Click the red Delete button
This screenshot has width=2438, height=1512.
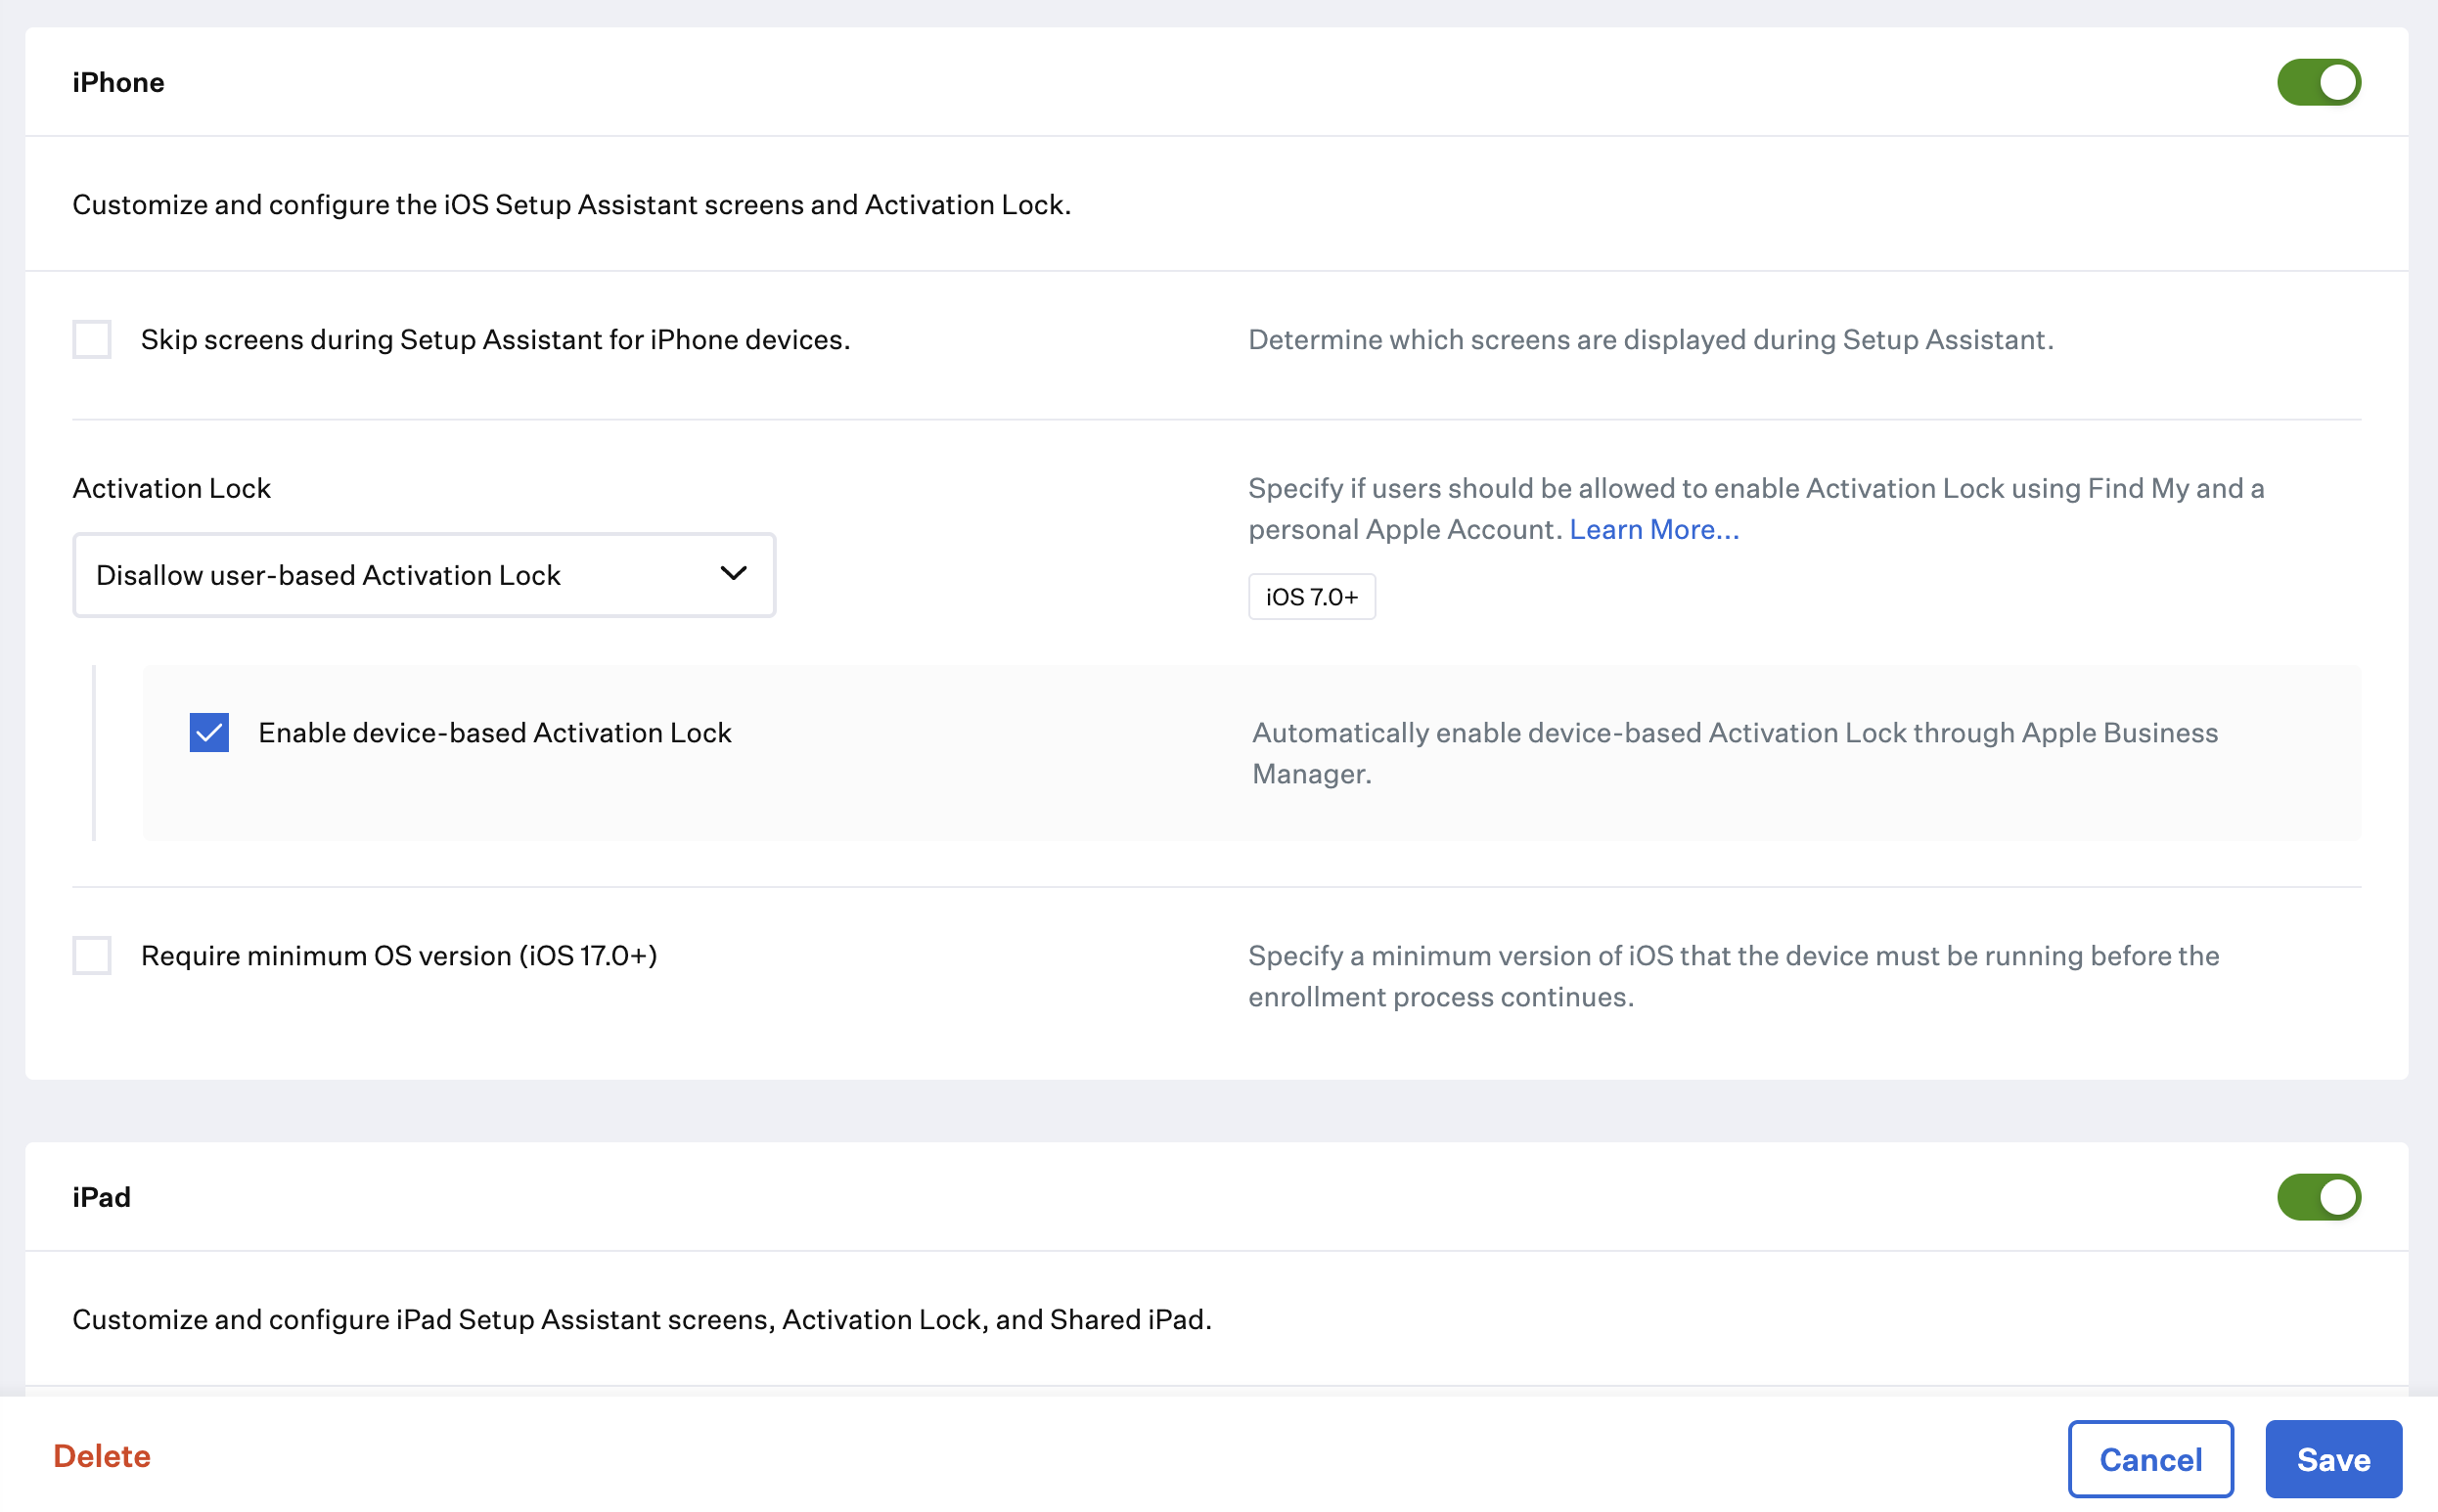coord(102,1456)
